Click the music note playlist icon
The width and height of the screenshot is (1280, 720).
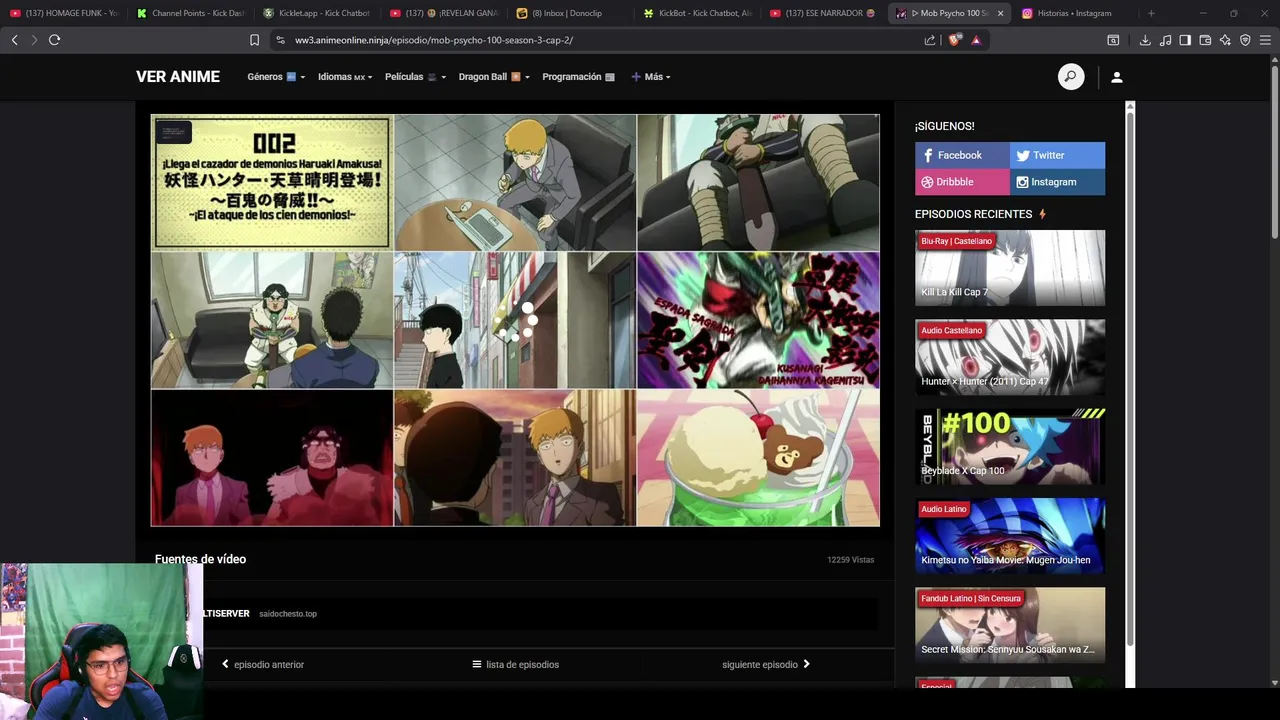pyautogui.click(x=1165, y=40)
